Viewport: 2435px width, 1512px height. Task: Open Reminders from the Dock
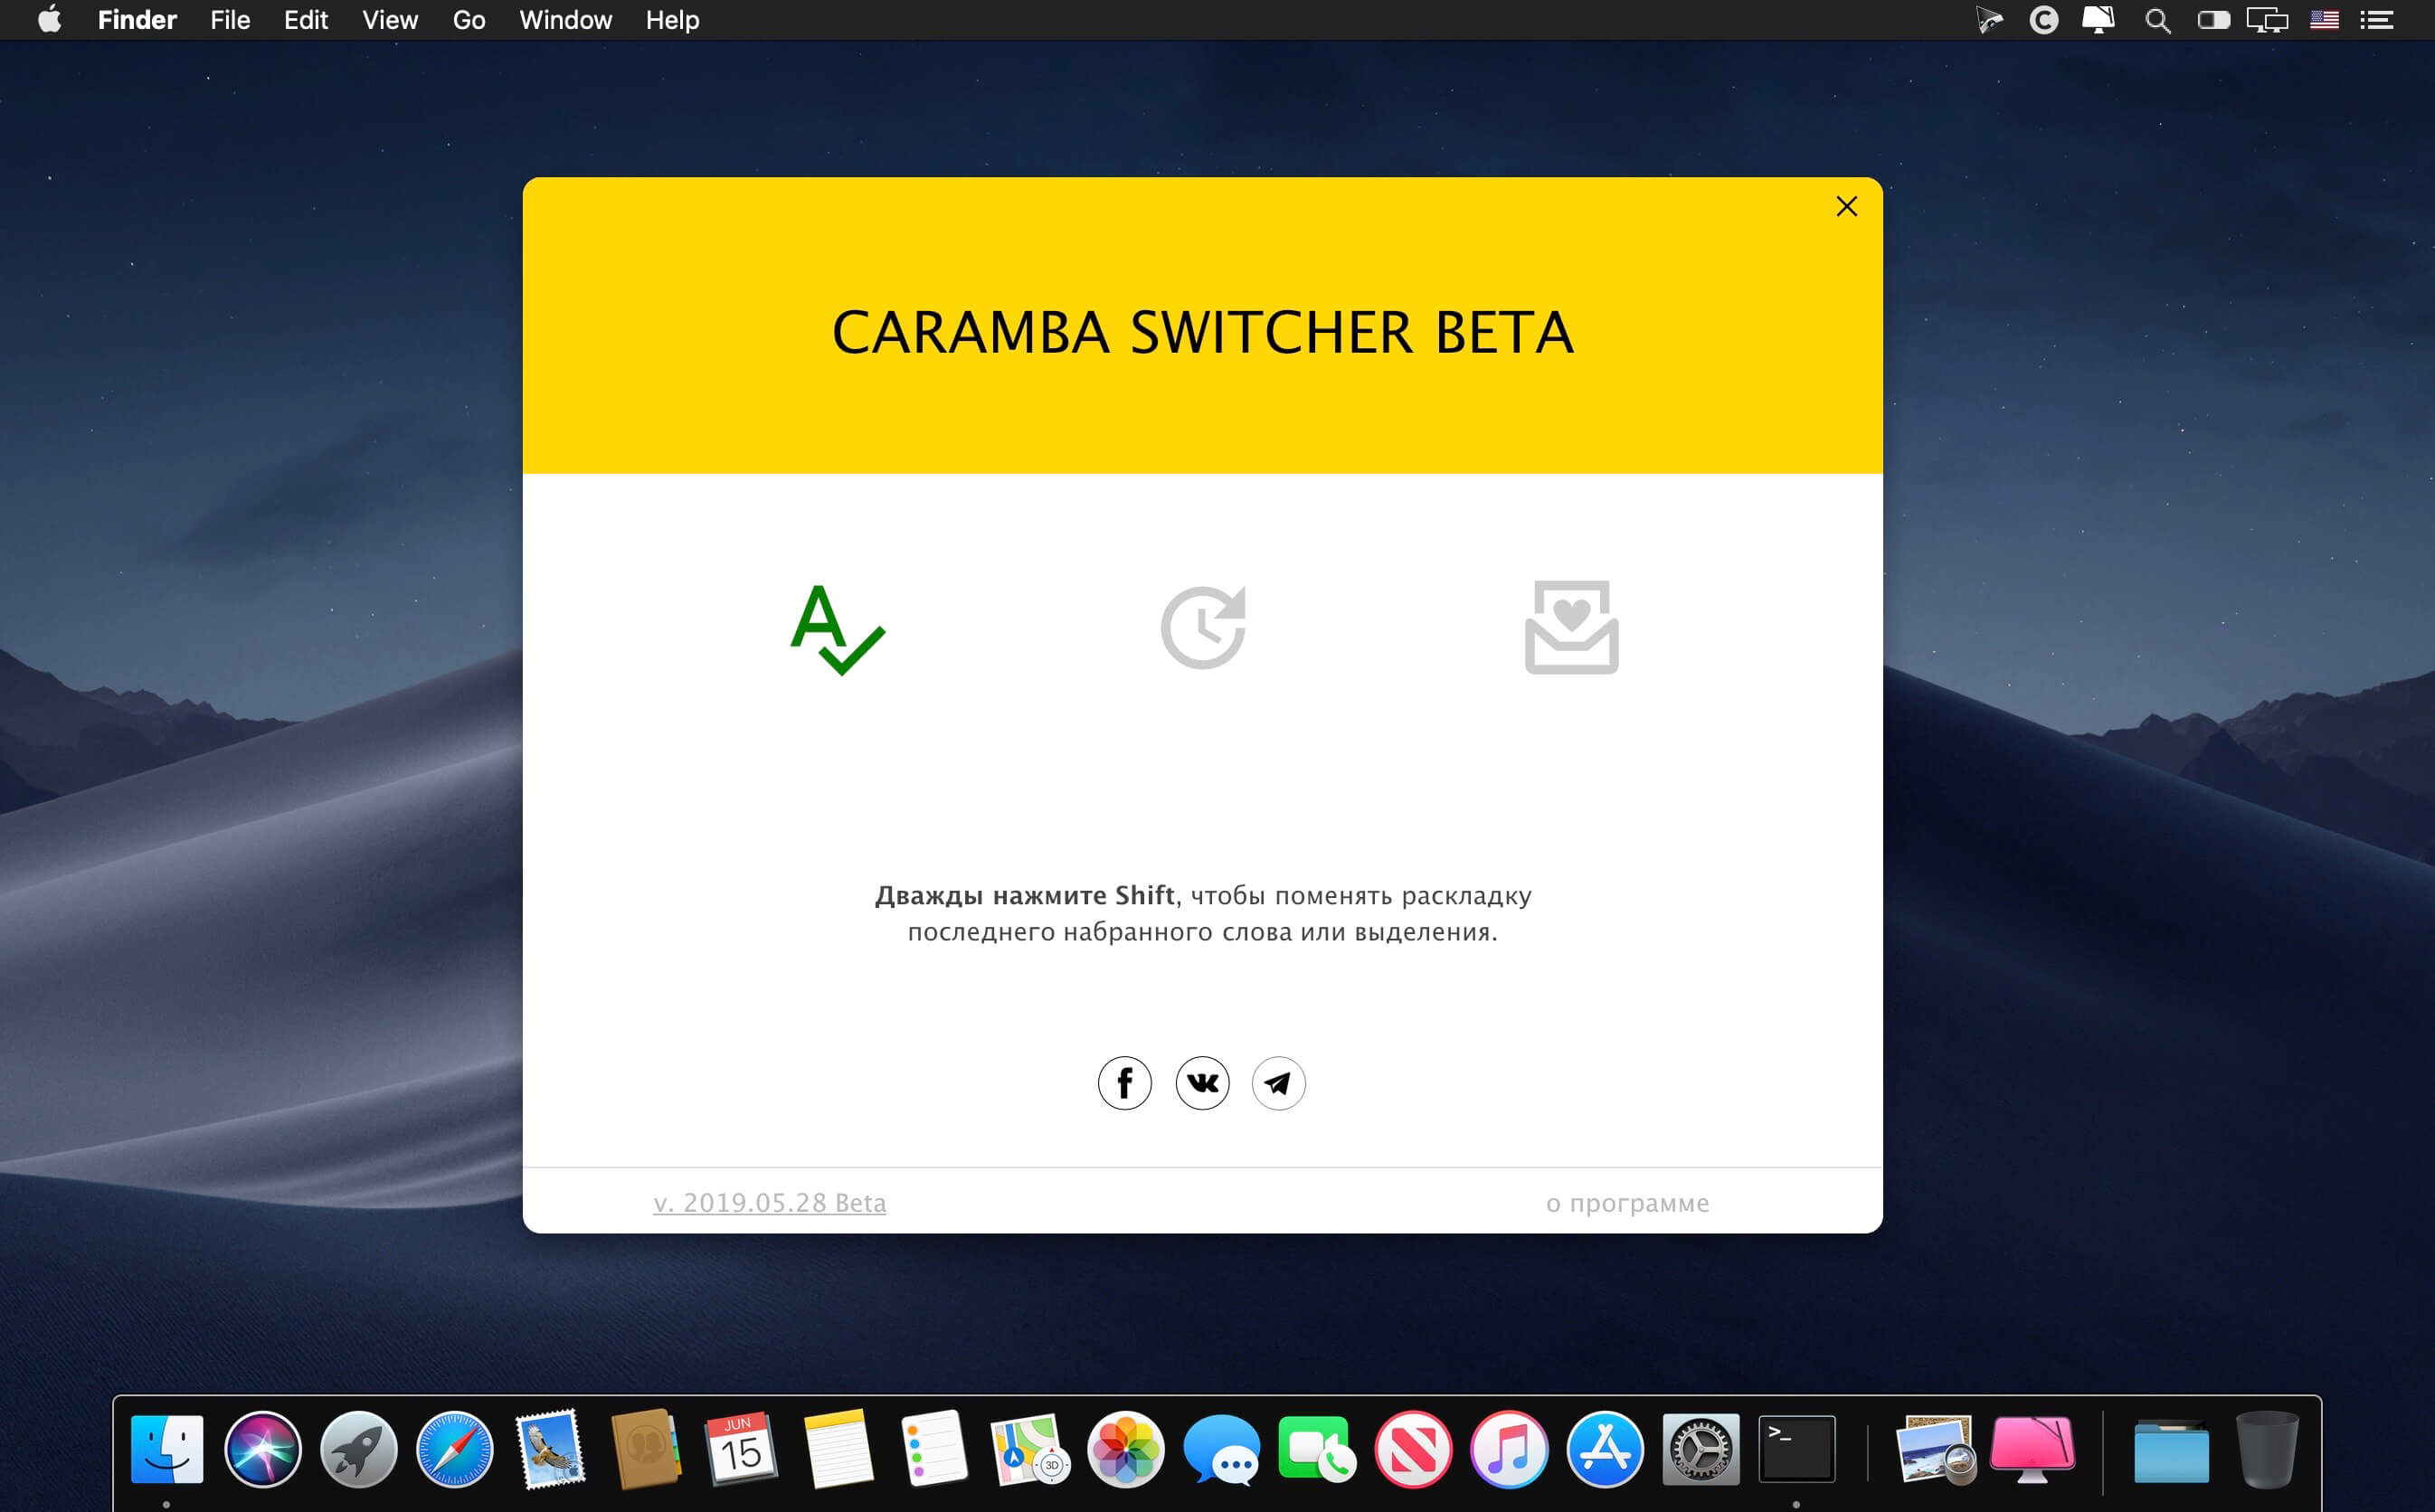coord(933,1449)
